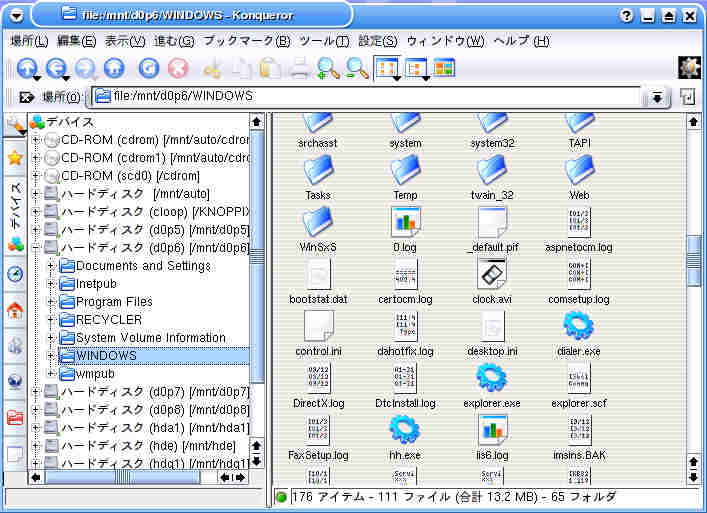Open the Network globe sidebar tab

[15, 382]
